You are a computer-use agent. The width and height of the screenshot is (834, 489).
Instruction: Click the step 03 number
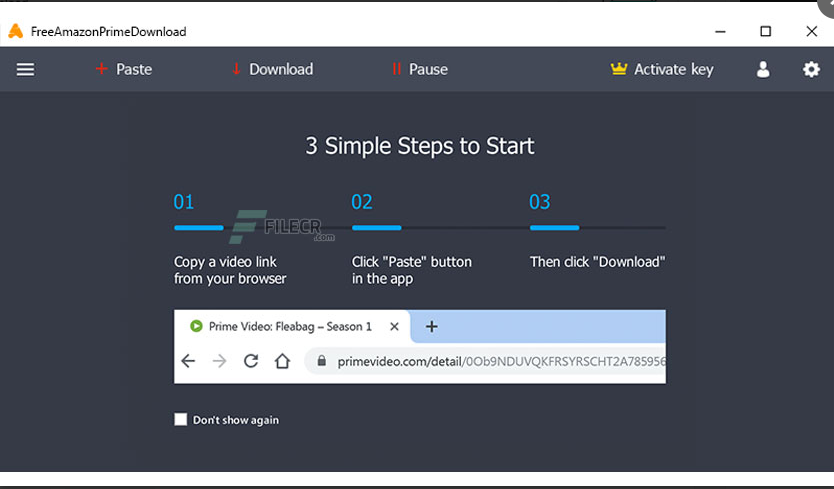click(x=539, y=202)
